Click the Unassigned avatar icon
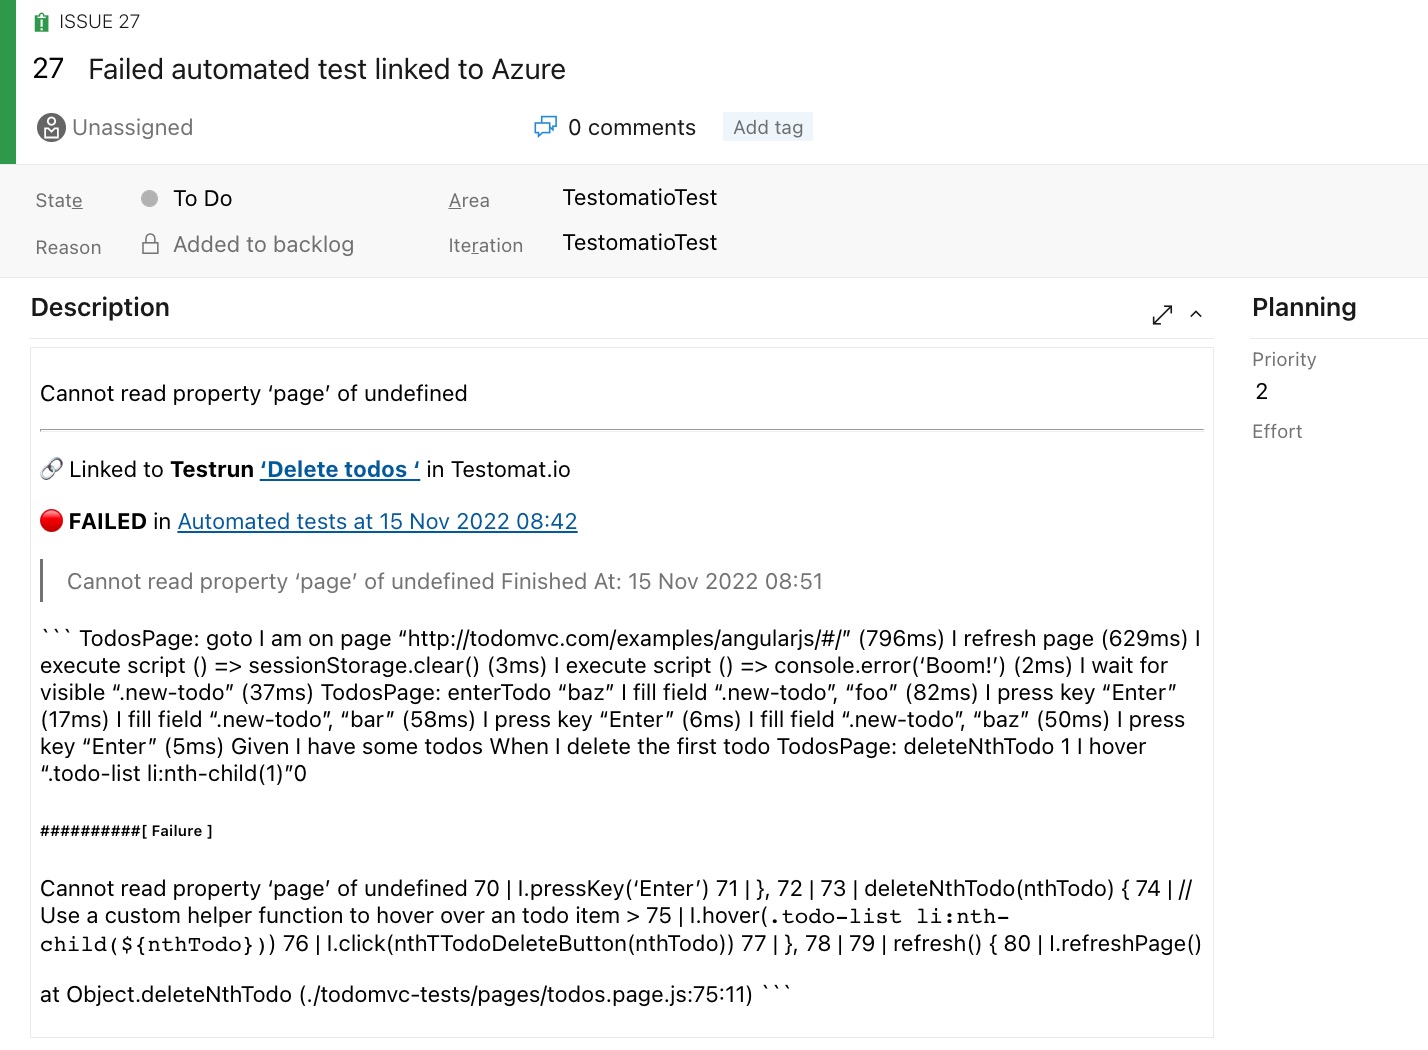Screen dimensions: 1428x1050 click(51, 128)
